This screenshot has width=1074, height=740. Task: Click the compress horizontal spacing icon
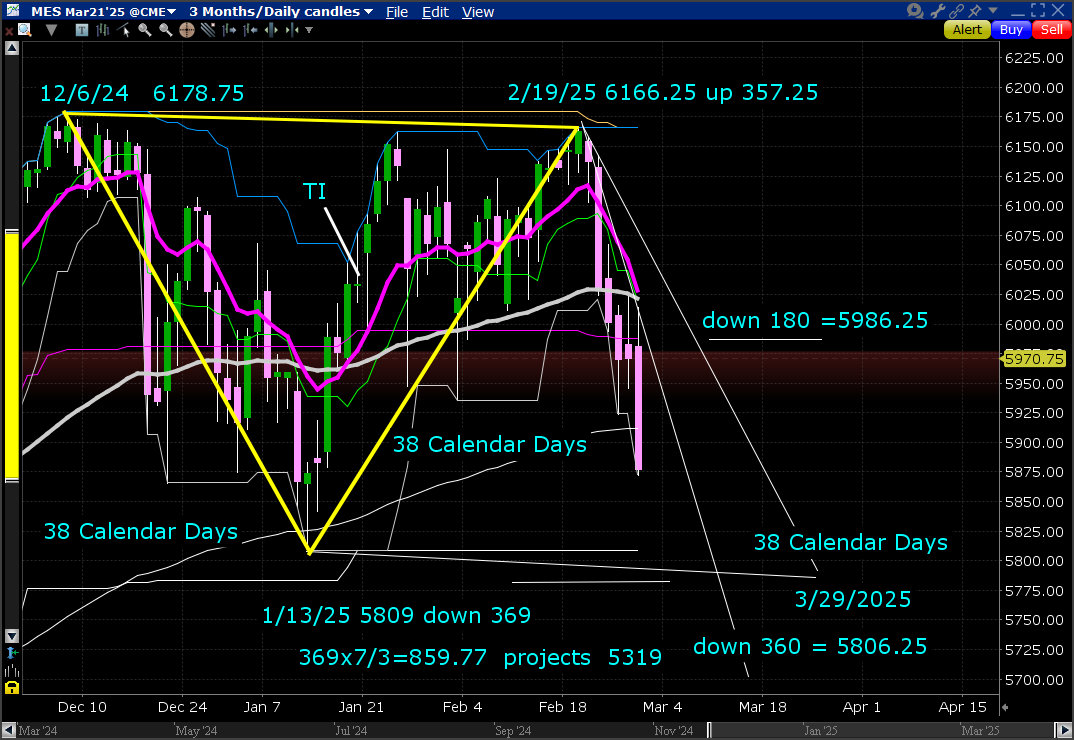[292, 30]
